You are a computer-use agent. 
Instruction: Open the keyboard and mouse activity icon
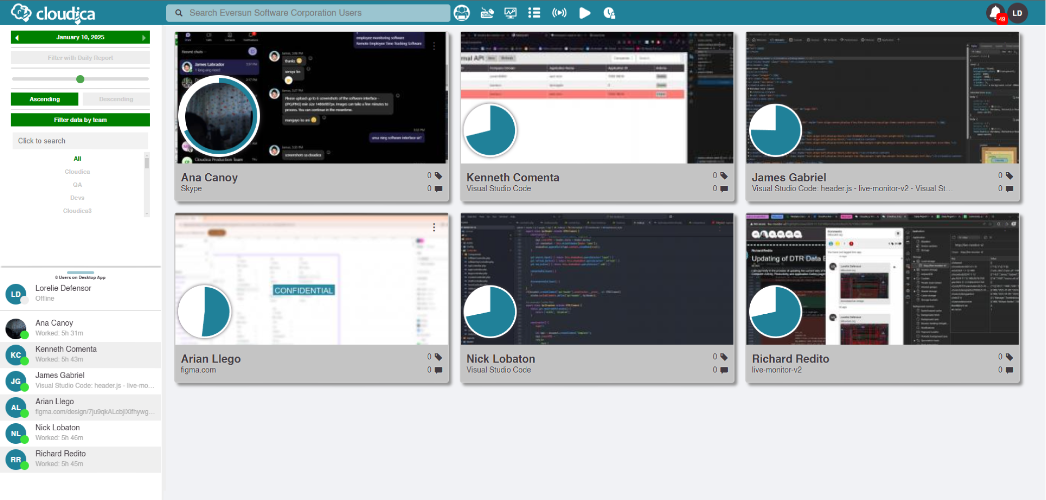(x=488, y=13)
